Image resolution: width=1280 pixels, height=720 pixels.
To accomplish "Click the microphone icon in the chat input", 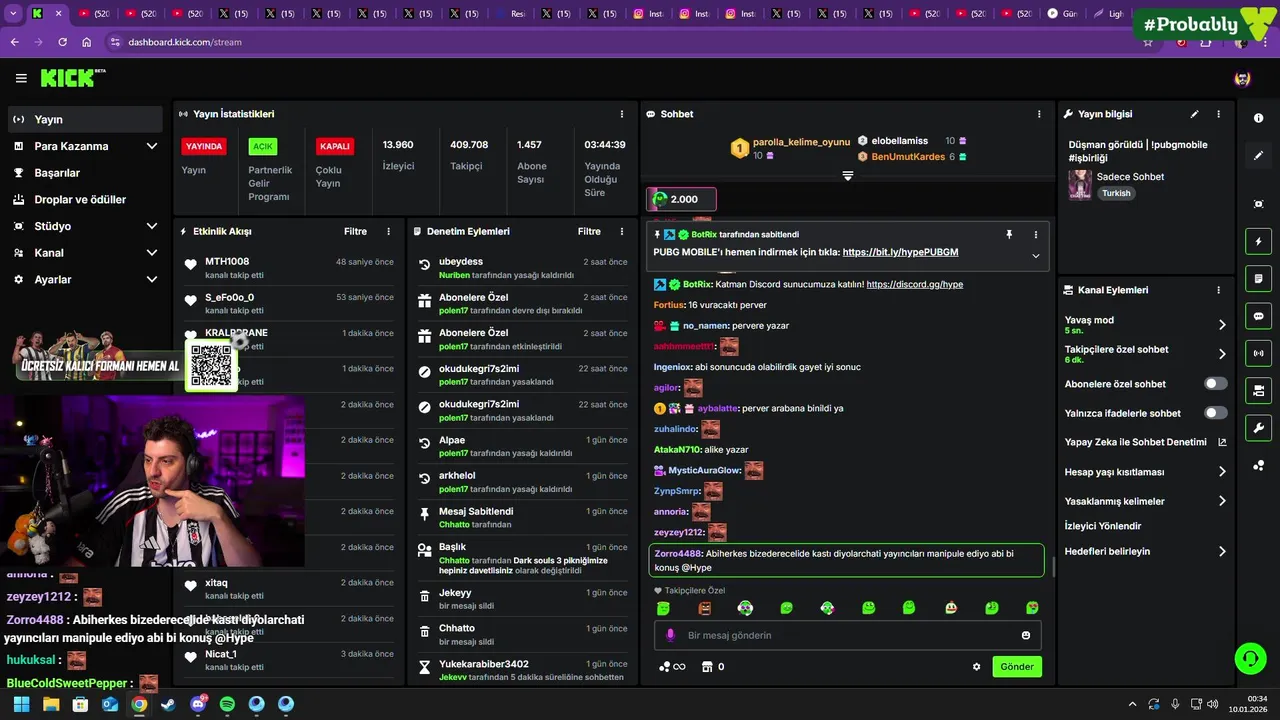I will (x=670, y=635).
